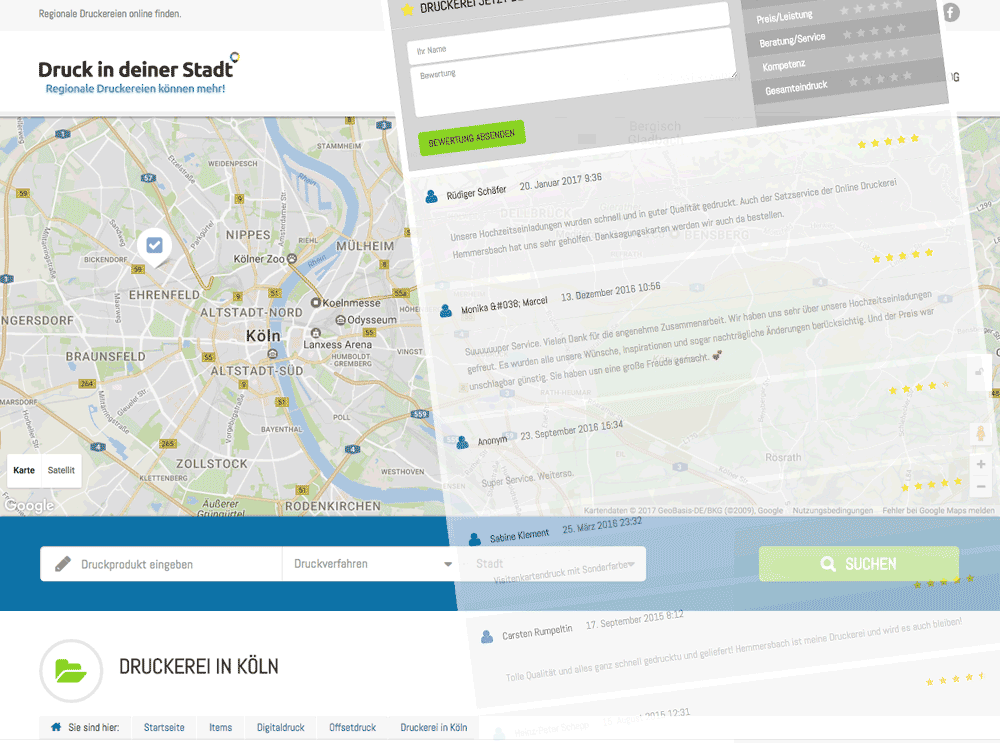Viewport: 1000px width, 743px height.
Task: Switch map to Karte view
Action: (24, 470)
